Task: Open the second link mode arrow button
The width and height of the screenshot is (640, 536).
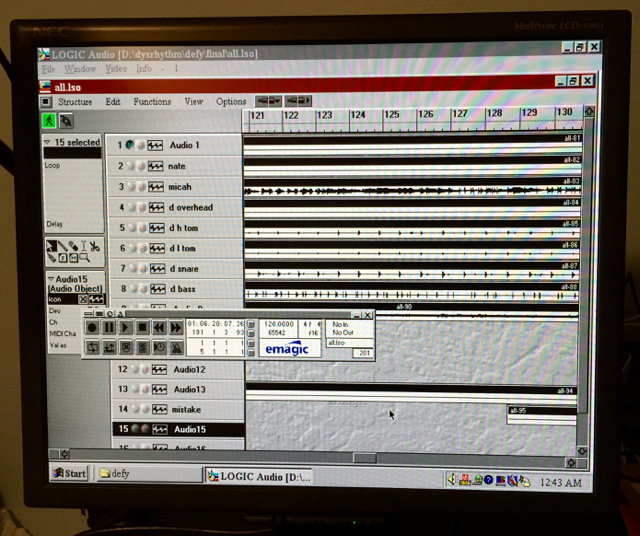Action: 298,100
